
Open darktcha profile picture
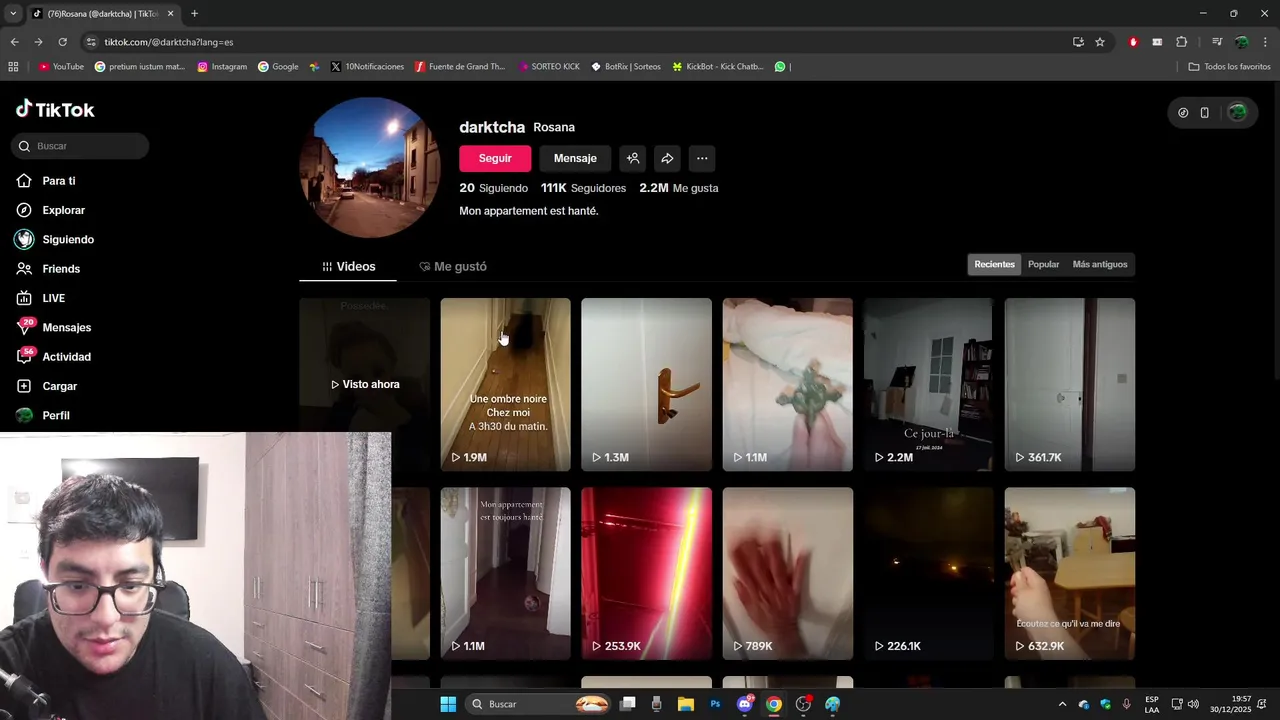370,167
